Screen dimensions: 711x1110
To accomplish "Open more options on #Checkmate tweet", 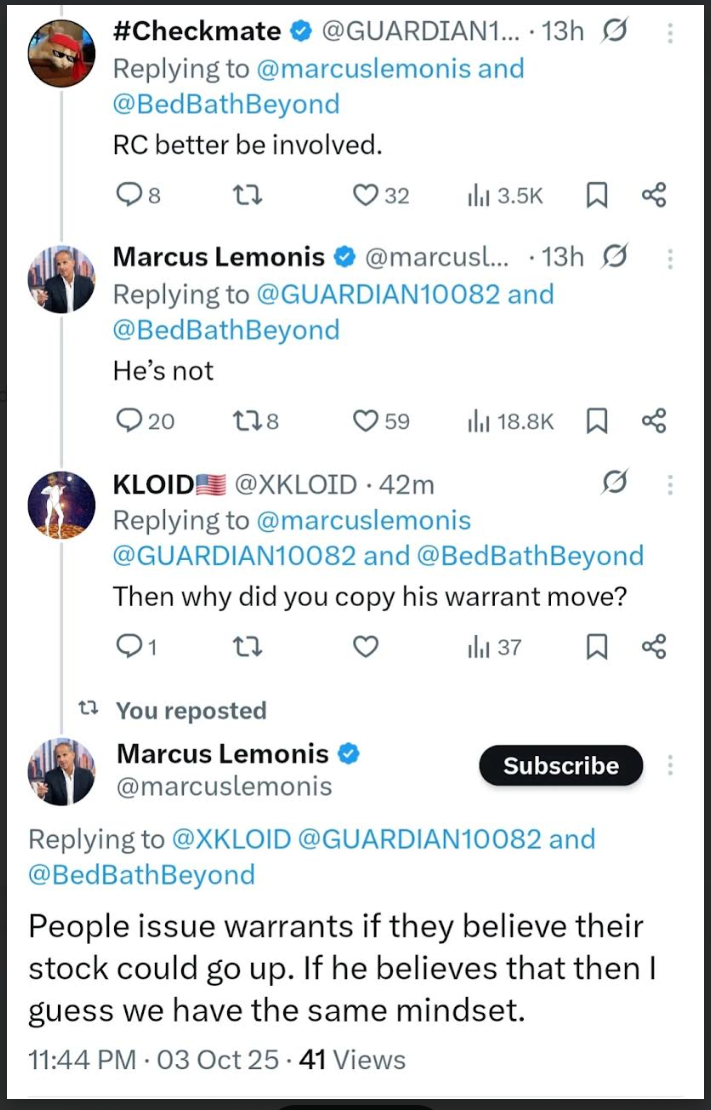I will point(669,32).
